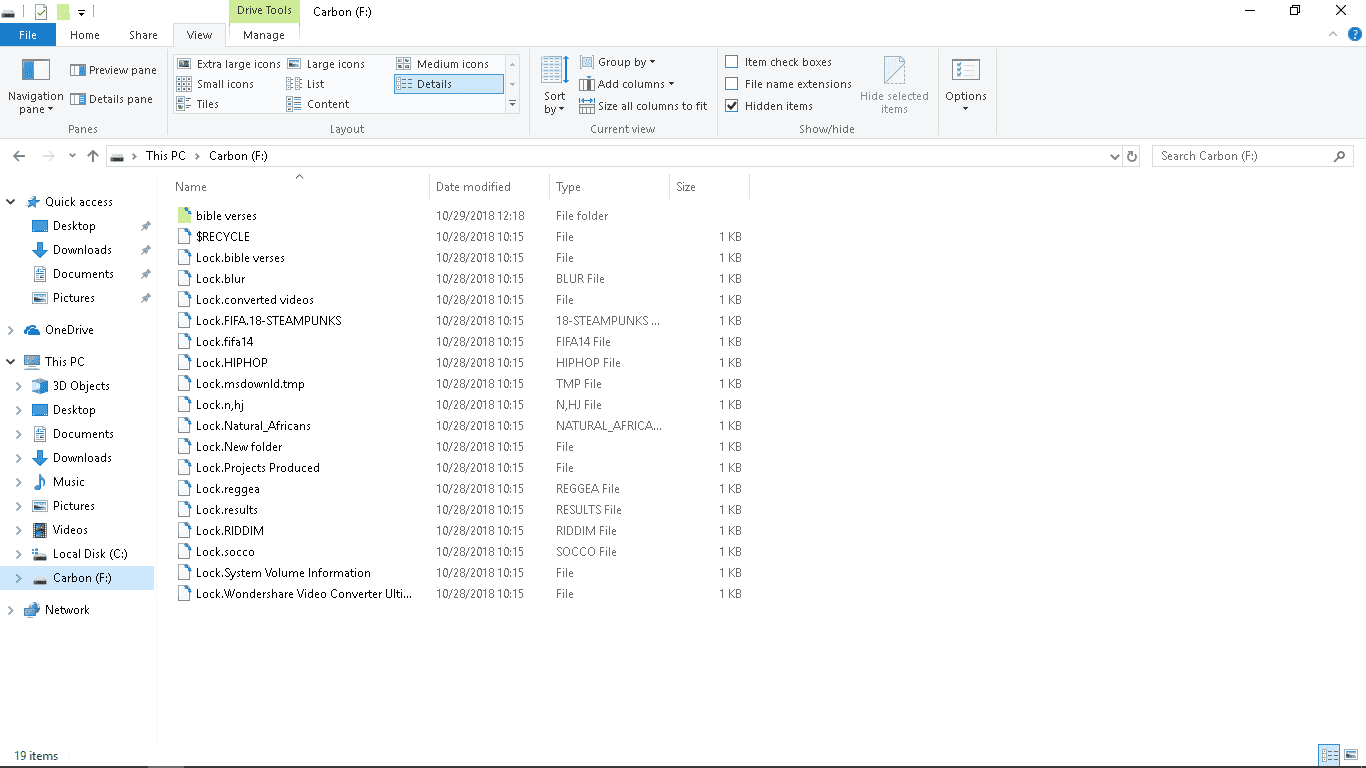Customize Quick Access Toolbar dropdown
1366x768 pixels.
(81, 12)
